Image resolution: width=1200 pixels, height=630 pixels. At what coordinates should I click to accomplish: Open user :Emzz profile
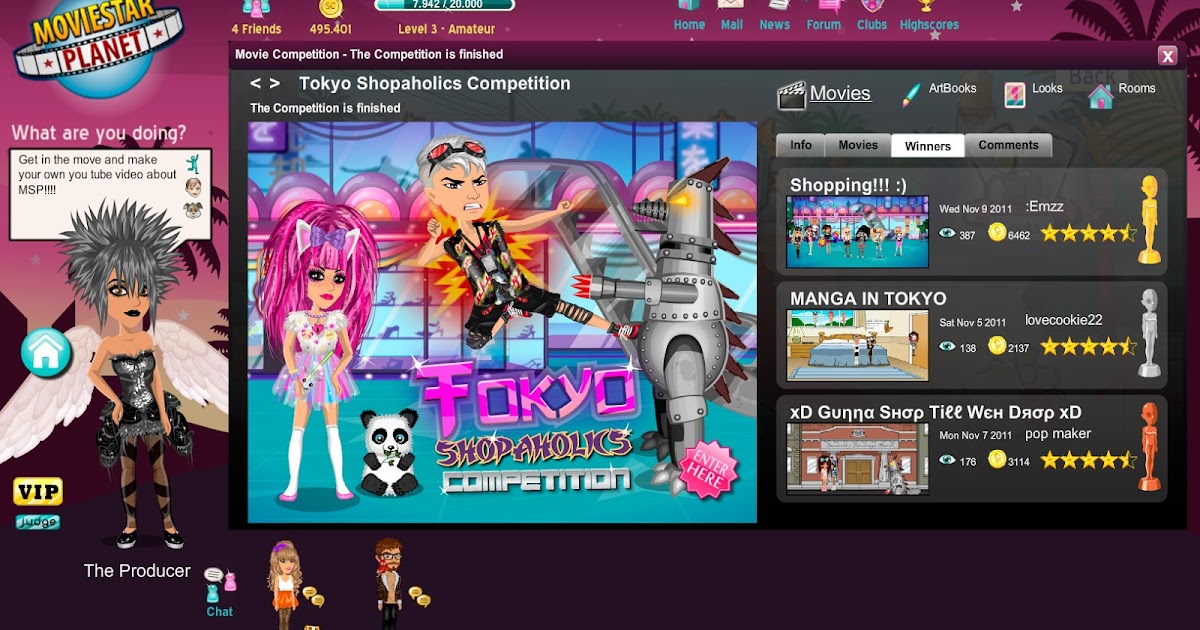pos(1045,207)
